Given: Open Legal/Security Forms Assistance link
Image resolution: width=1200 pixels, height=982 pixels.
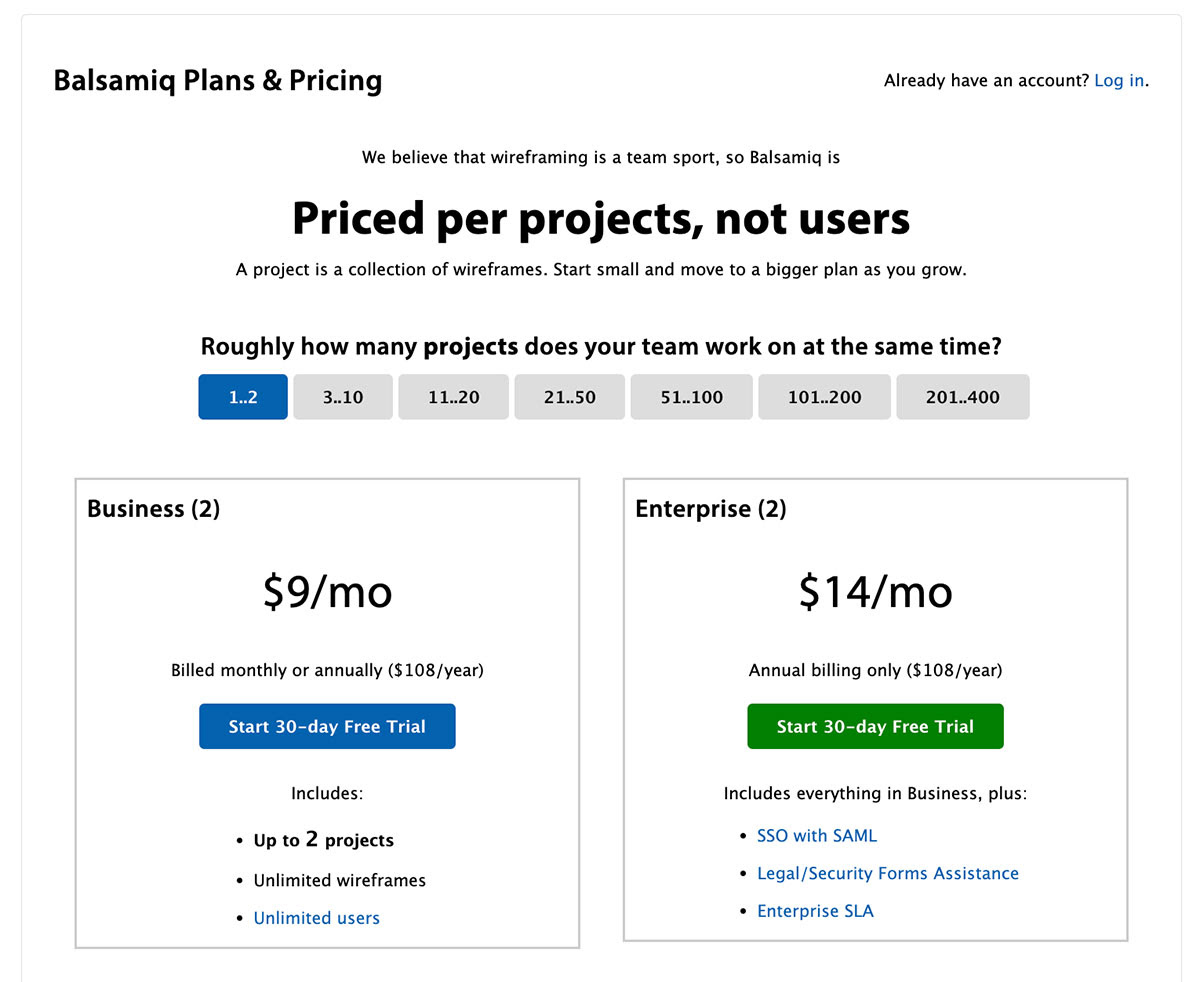Looking at the screenshot, I should (887, 874).
